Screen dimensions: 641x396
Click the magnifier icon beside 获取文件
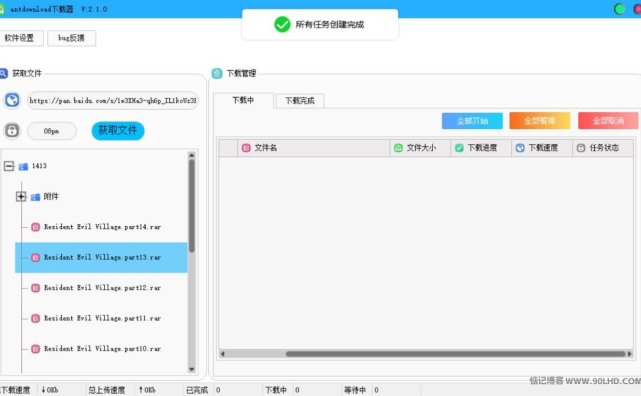[3, 74]
